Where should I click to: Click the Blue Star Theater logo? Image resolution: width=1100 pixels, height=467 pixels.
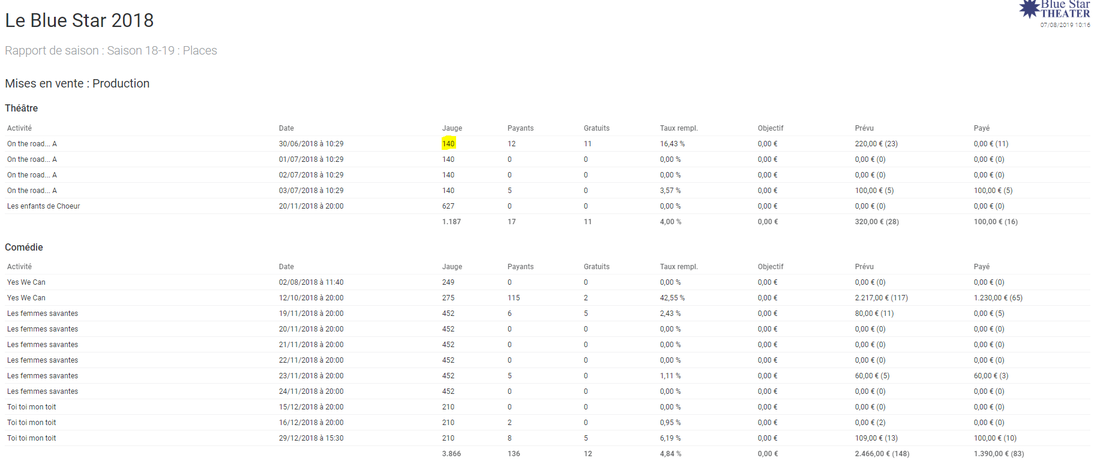[1055, 9]
